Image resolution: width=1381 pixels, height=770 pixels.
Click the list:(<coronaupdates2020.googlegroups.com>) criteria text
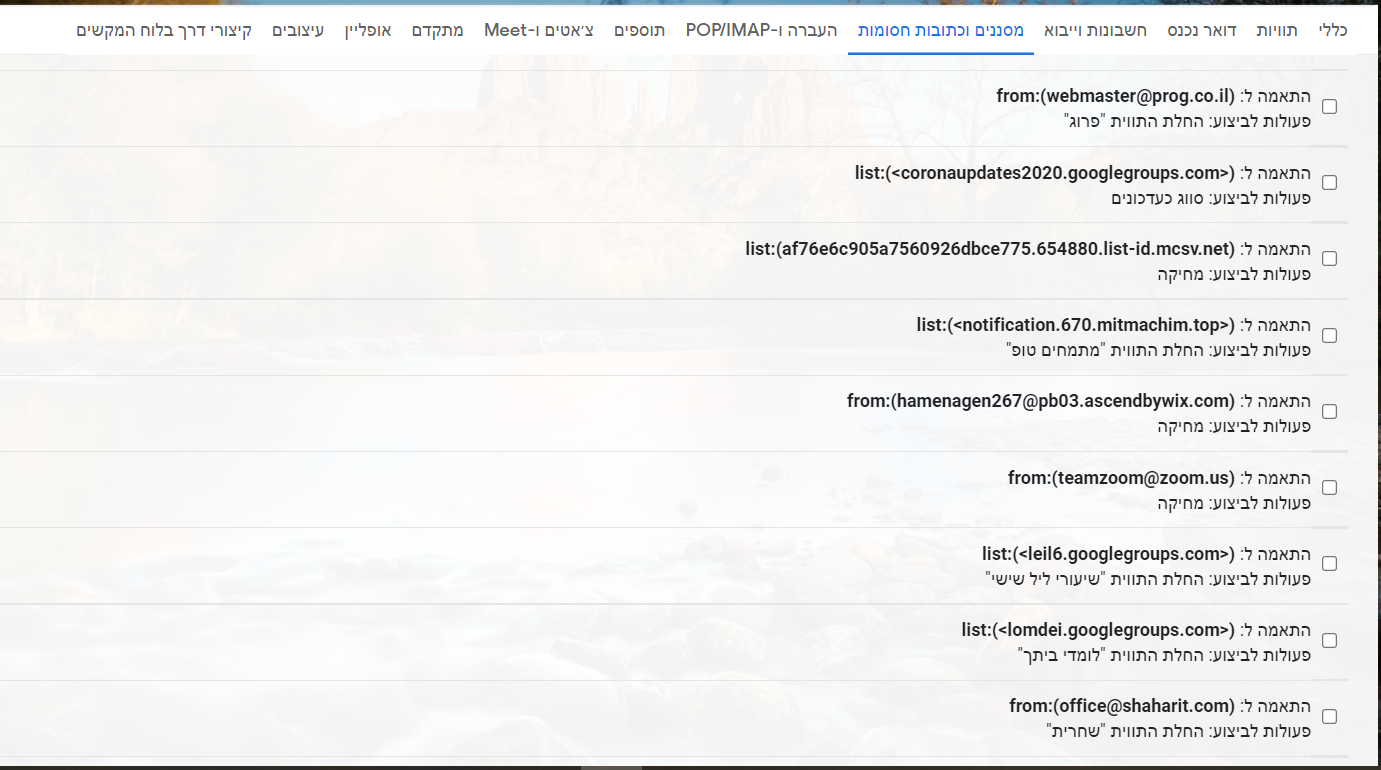[x=1045, y=173]
